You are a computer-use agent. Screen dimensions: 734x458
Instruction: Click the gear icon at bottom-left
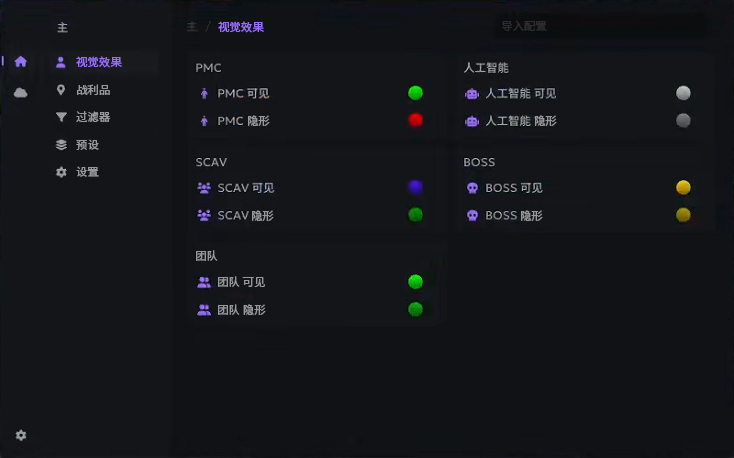click(x=21, y=435)
